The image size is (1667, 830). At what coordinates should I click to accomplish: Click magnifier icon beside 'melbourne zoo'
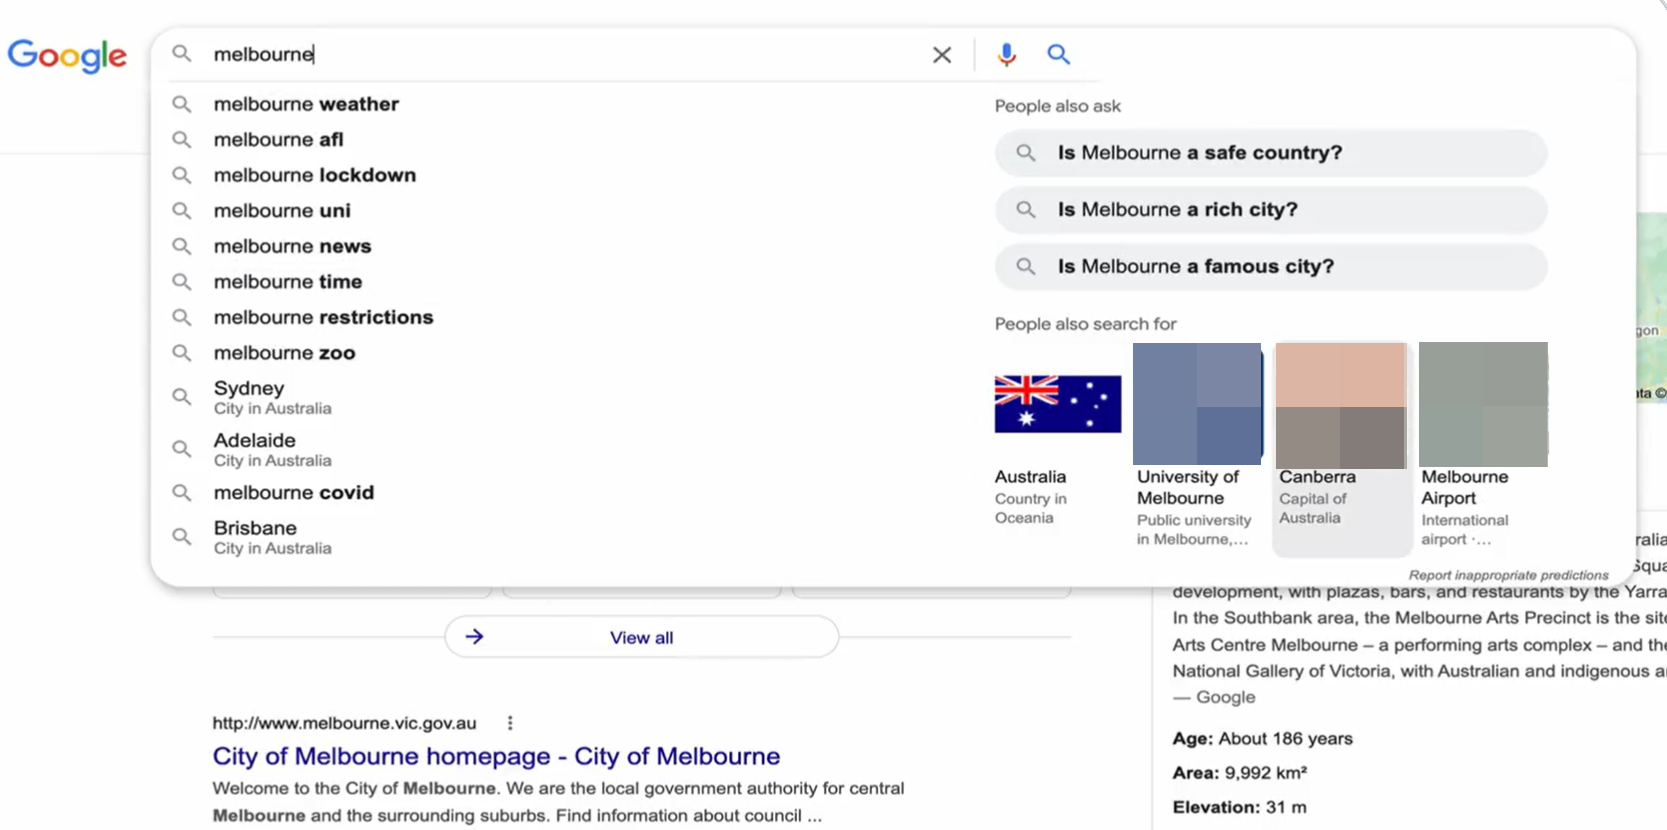(181, 353)
